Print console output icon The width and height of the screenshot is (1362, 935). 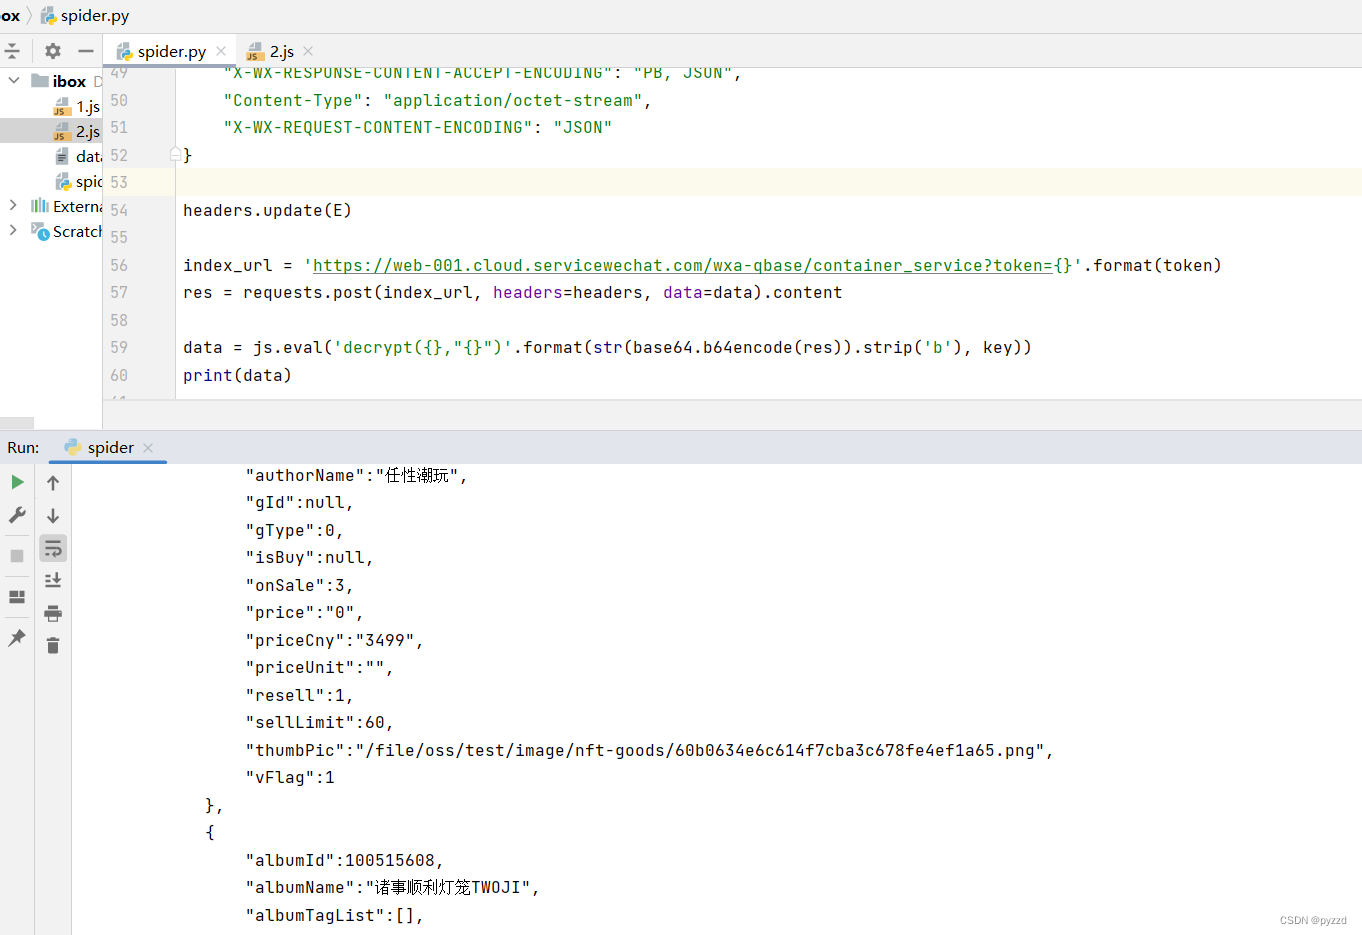coord(53,613)
